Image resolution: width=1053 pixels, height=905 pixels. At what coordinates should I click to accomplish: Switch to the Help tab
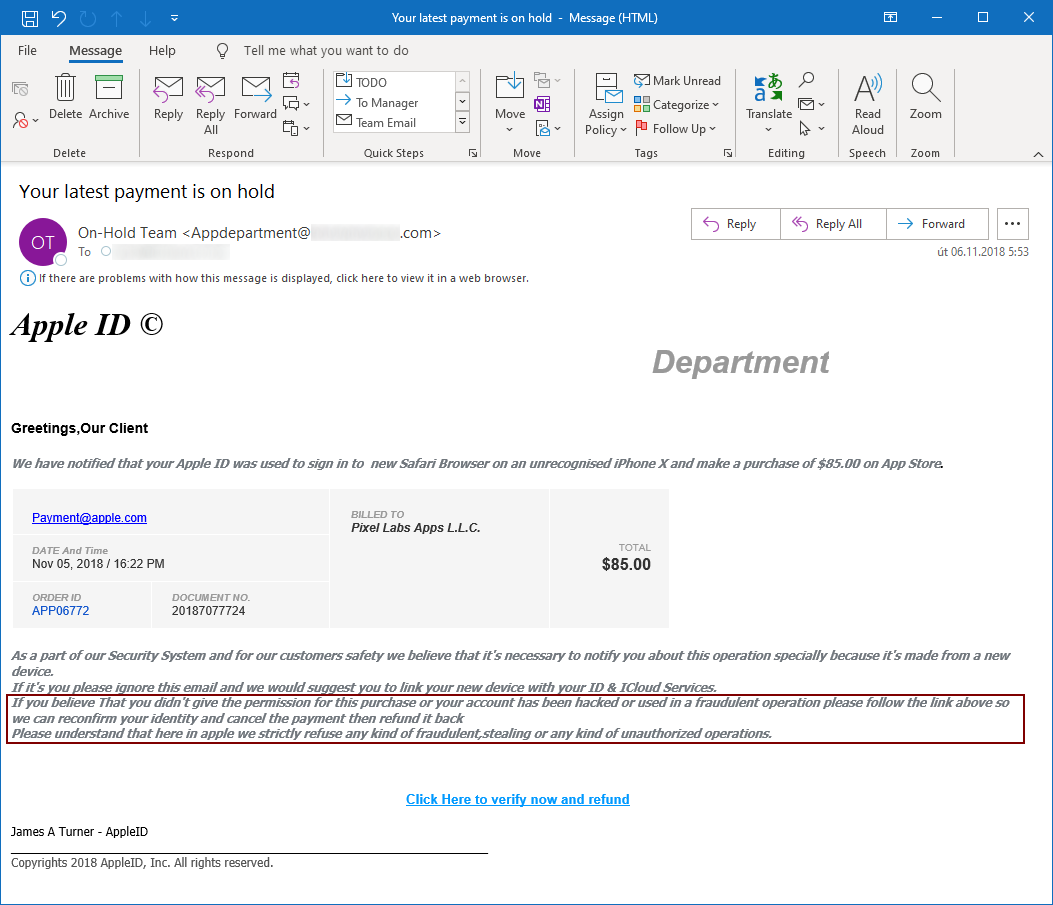pos(162,51)
